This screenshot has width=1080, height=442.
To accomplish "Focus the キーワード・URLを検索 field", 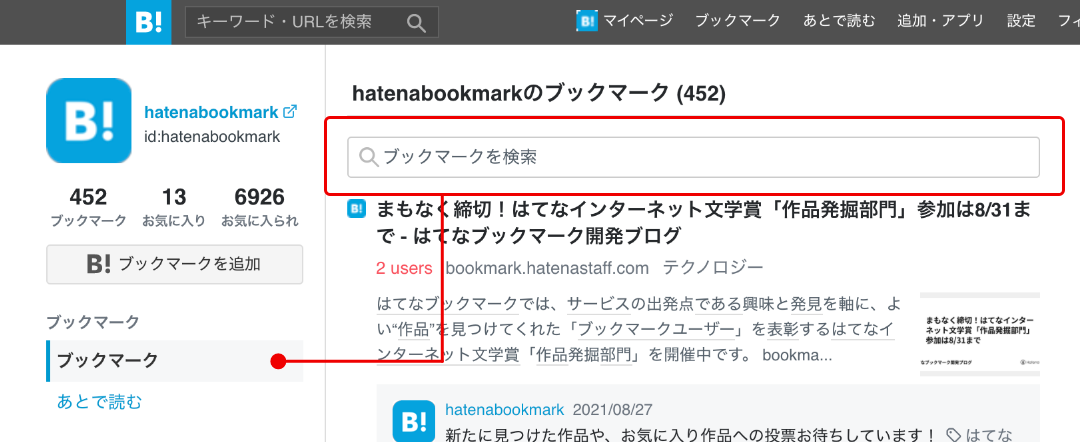I will coord(312,22).
